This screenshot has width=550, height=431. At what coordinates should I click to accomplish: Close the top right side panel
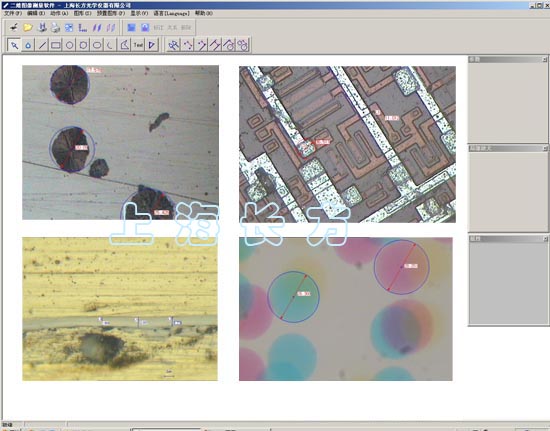pos(545,60)
